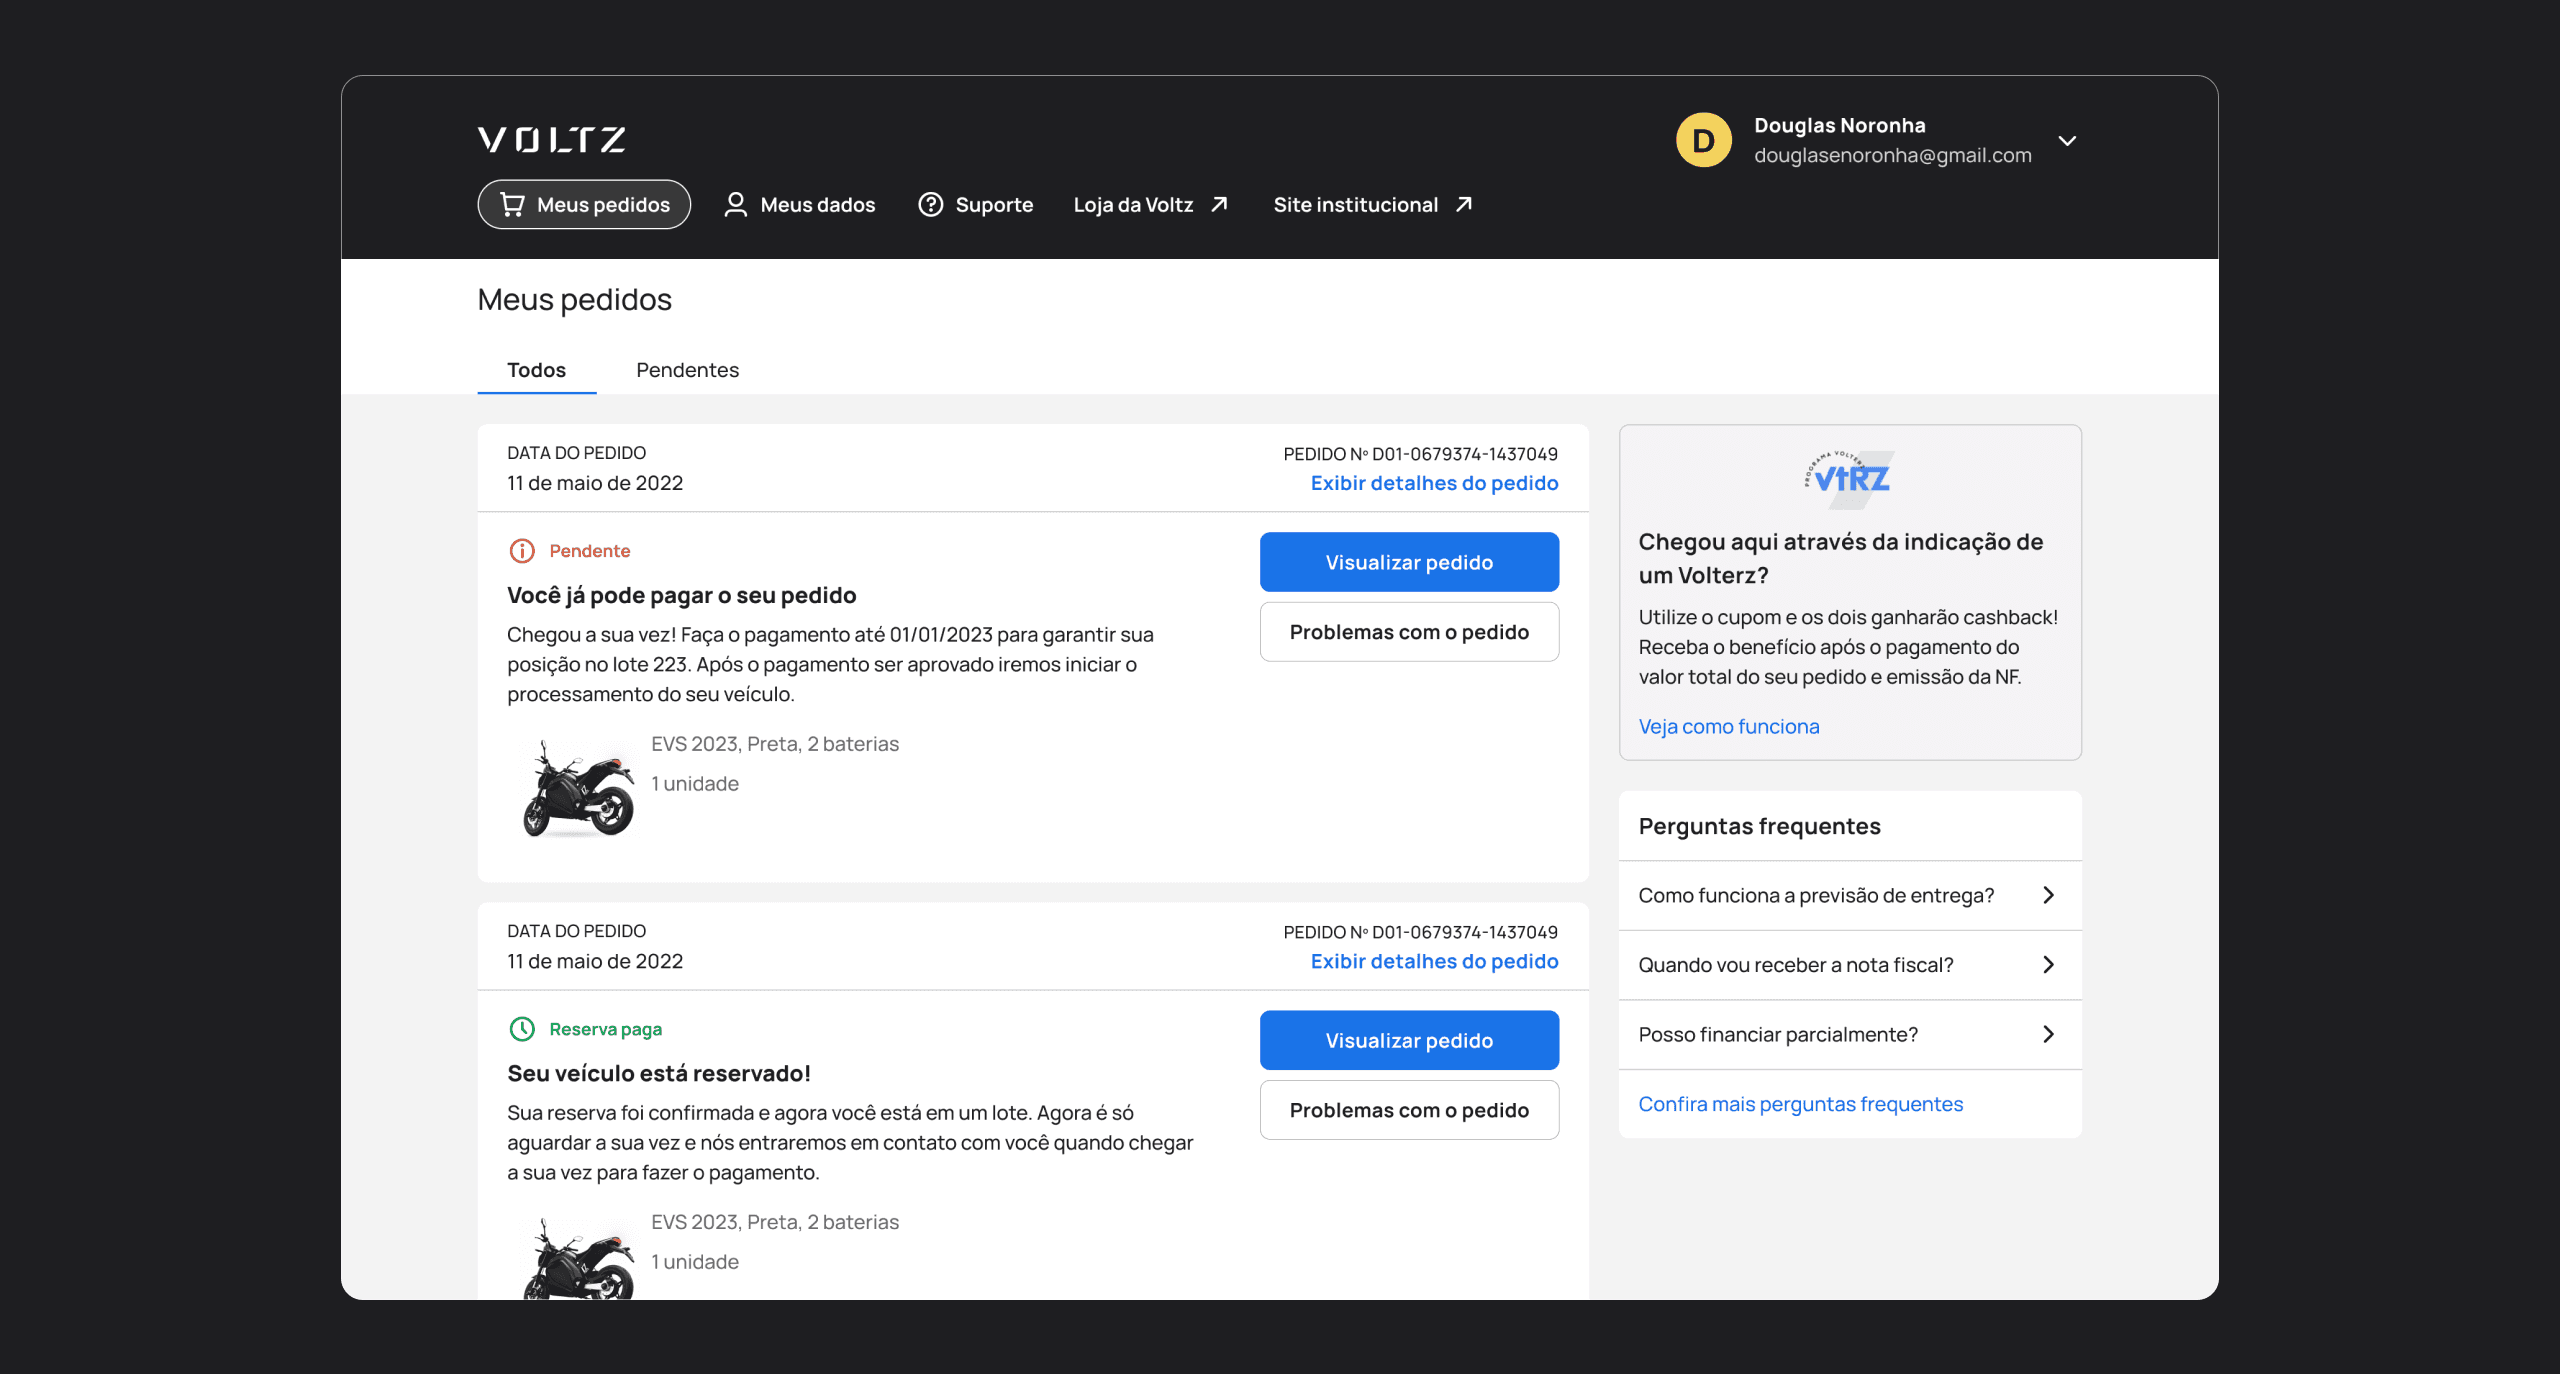The height and width of the screenshot is (1374, 2560).
Task: Click the green 'Reserva paga' status label
Action: point(606,1029)
